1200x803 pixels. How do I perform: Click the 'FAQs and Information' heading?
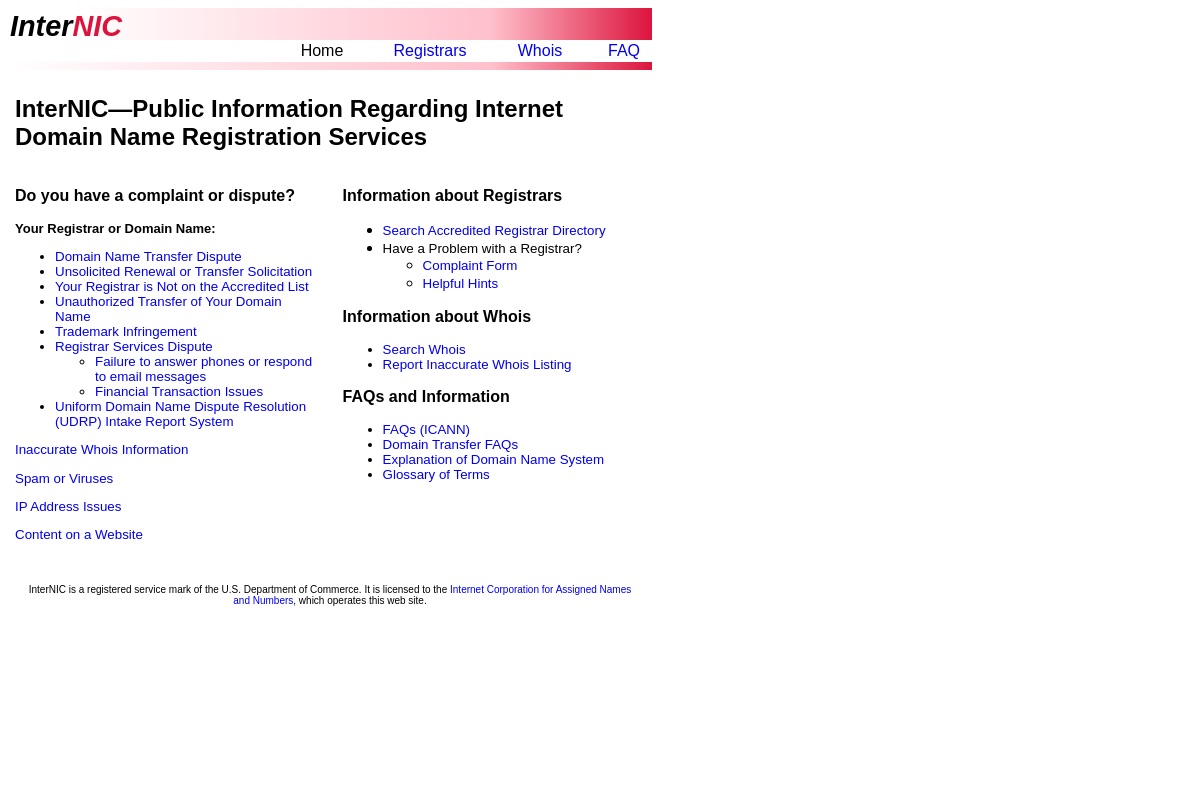[x=426, y=397]
